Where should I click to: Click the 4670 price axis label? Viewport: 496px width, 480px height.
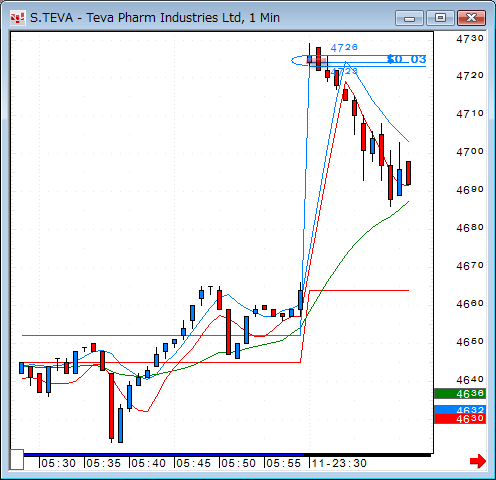coord(470,266)
